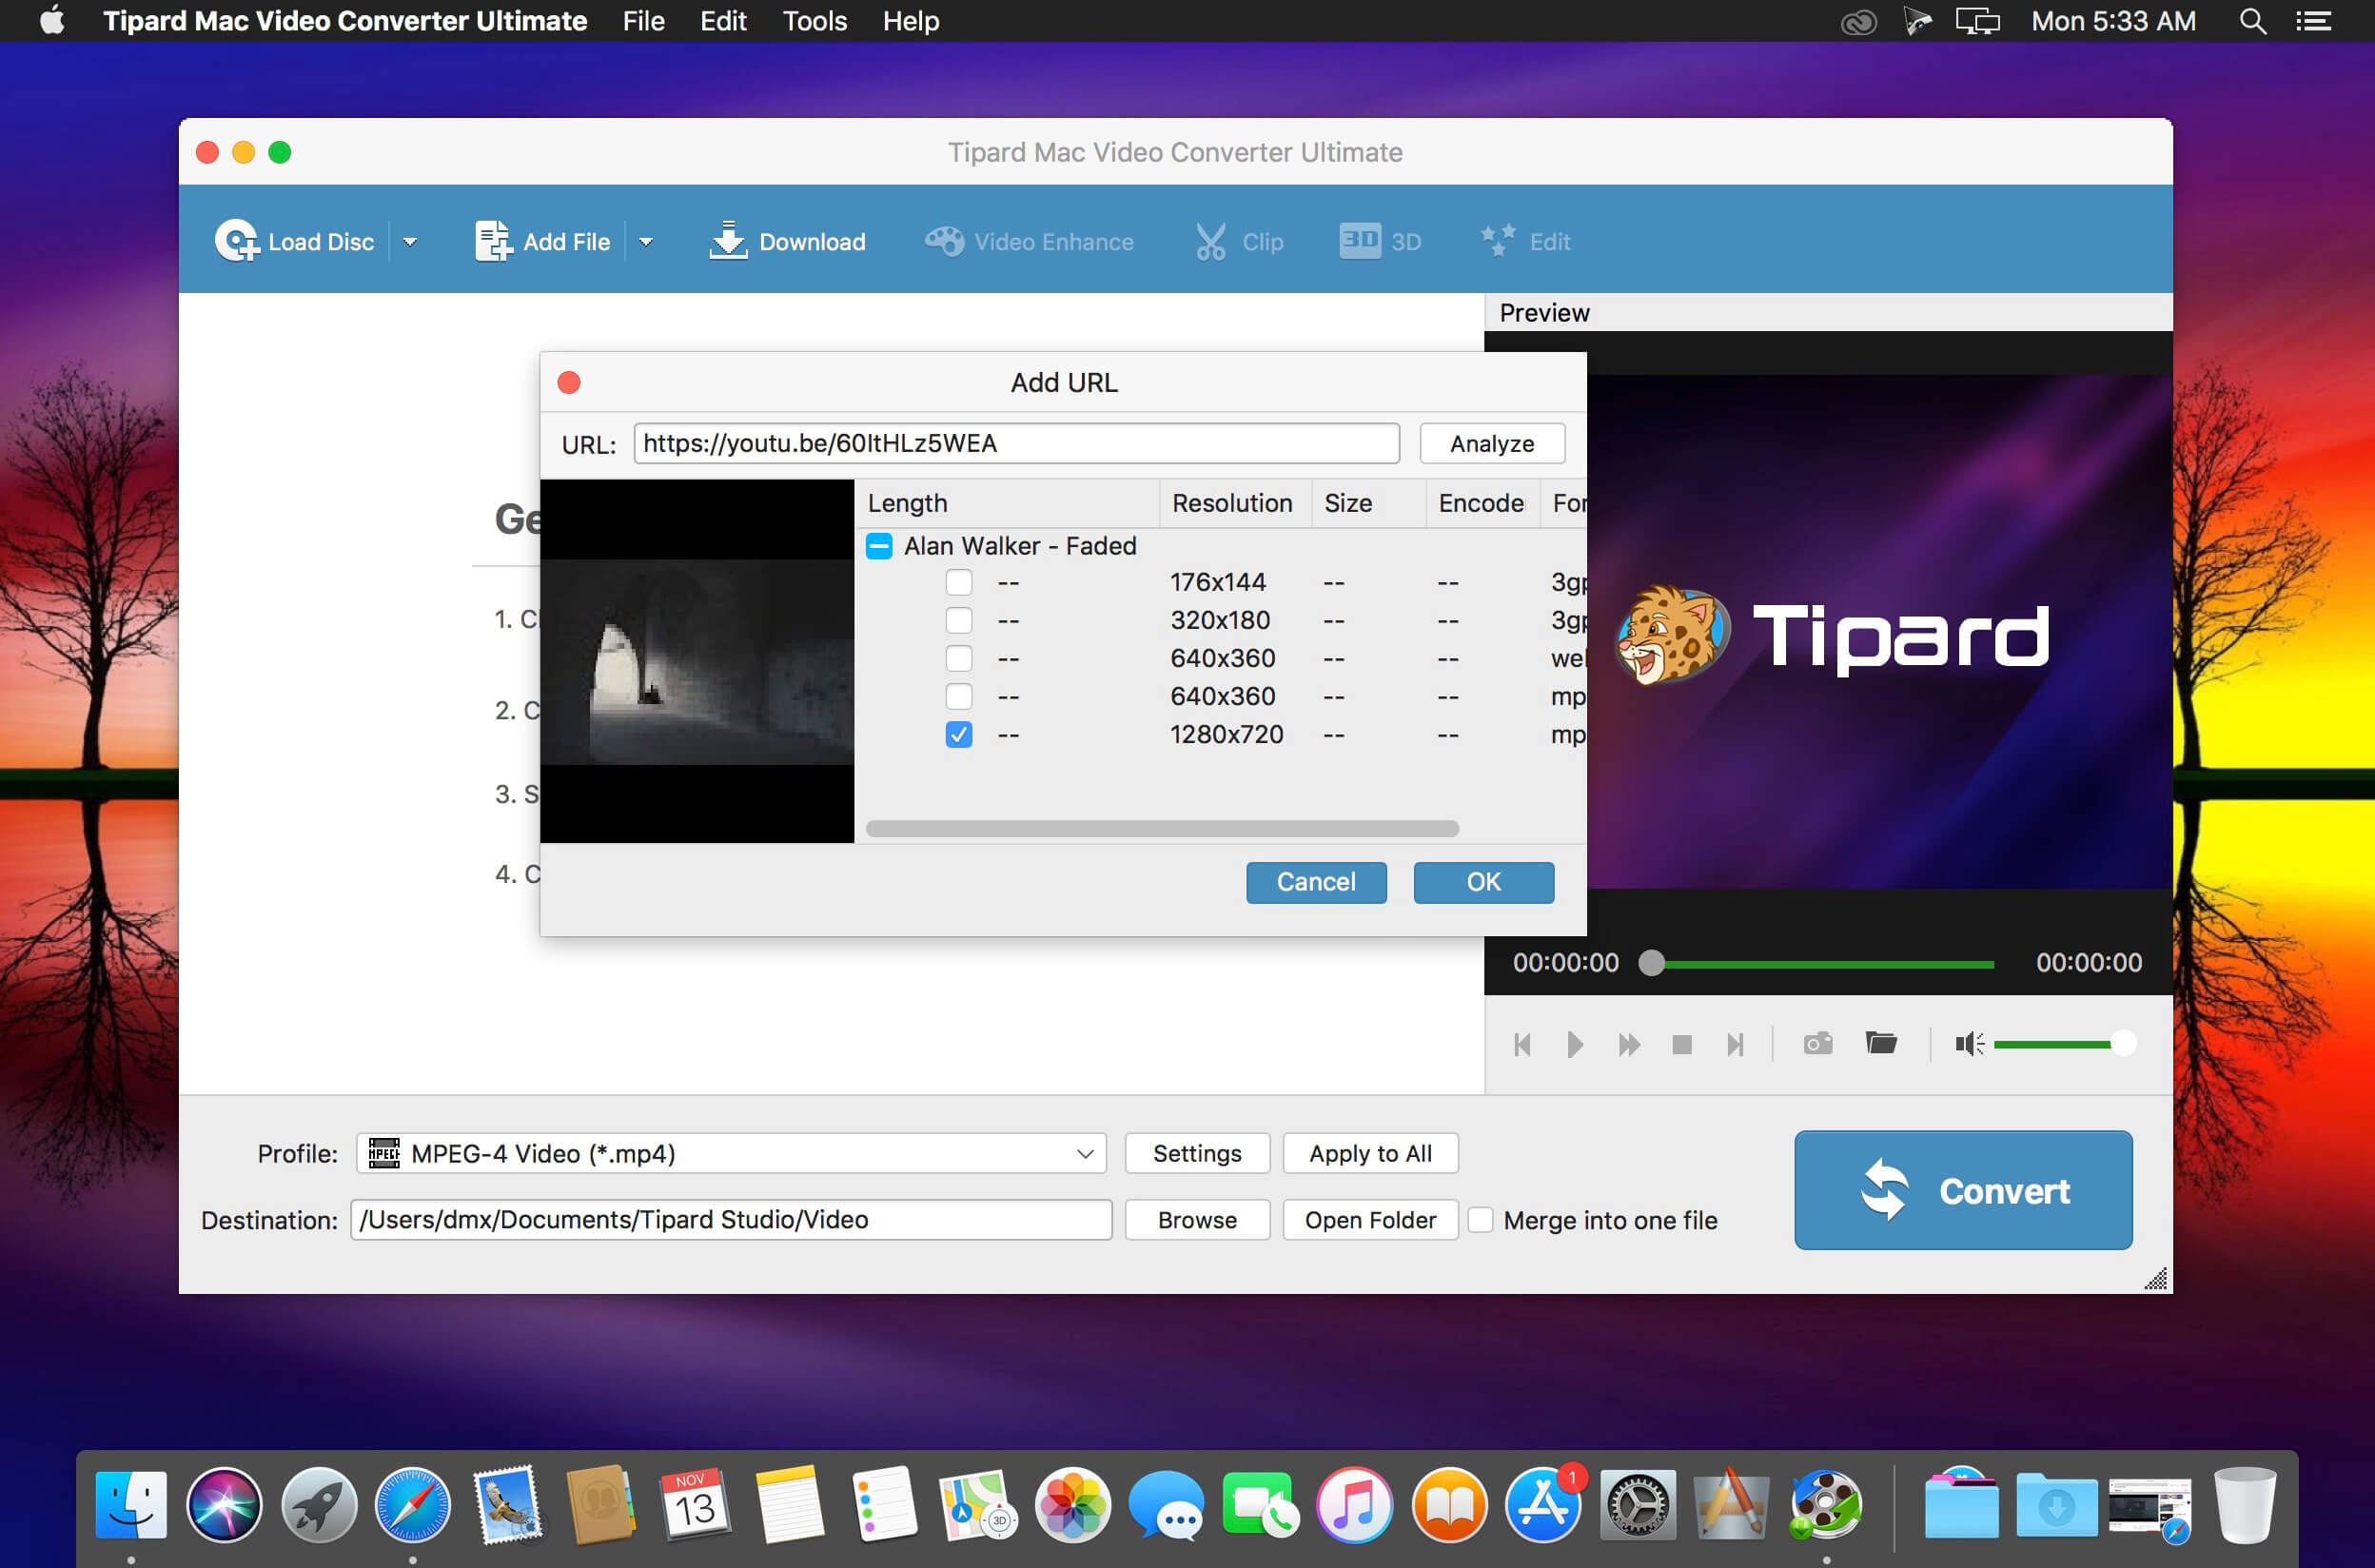Click the Load Disc icon
Screen dimensions: 2375x1568
236,242
